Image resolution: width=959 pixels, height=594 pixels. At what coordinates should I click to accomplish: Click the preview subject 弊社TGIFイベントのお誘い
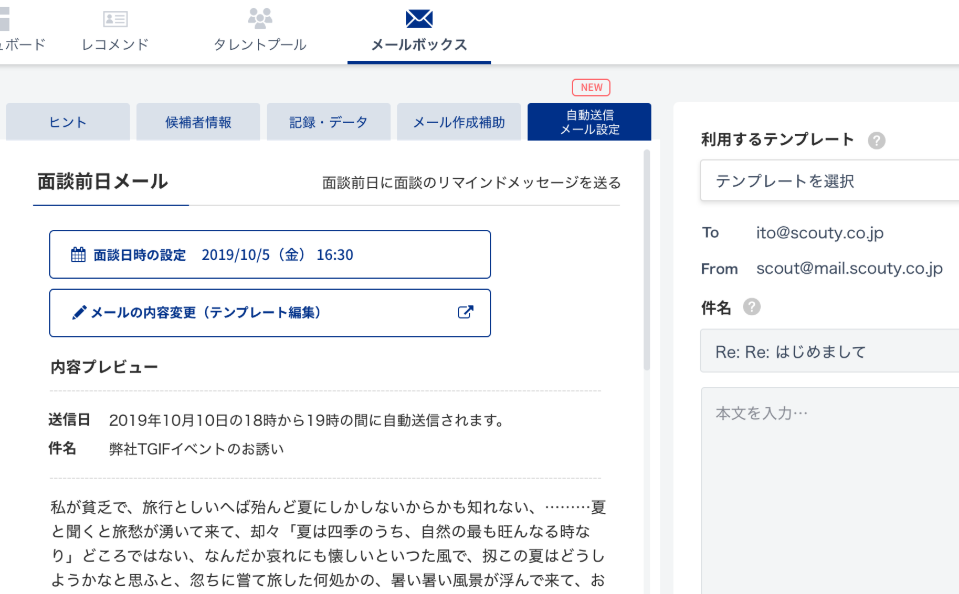coord(196,449)
